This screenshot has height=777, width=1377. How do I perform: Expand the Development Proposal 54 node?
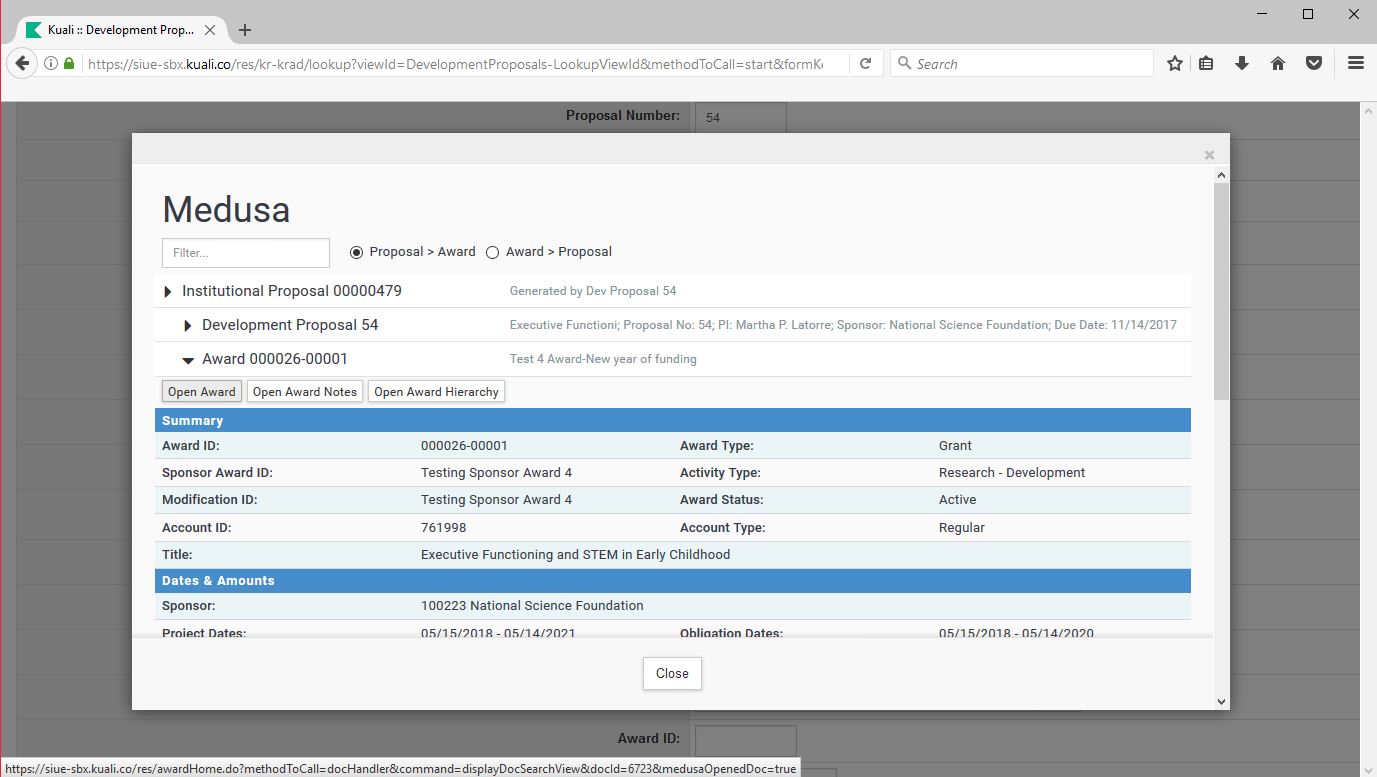pyautogui.click(x=188, y=326)
